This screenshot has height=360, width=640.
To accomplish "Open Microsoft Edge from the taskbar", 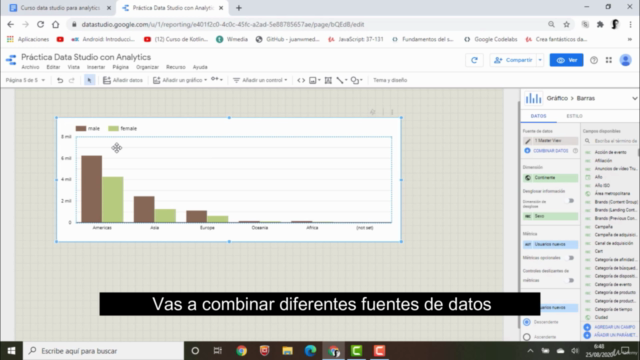I will click(310, 351).
